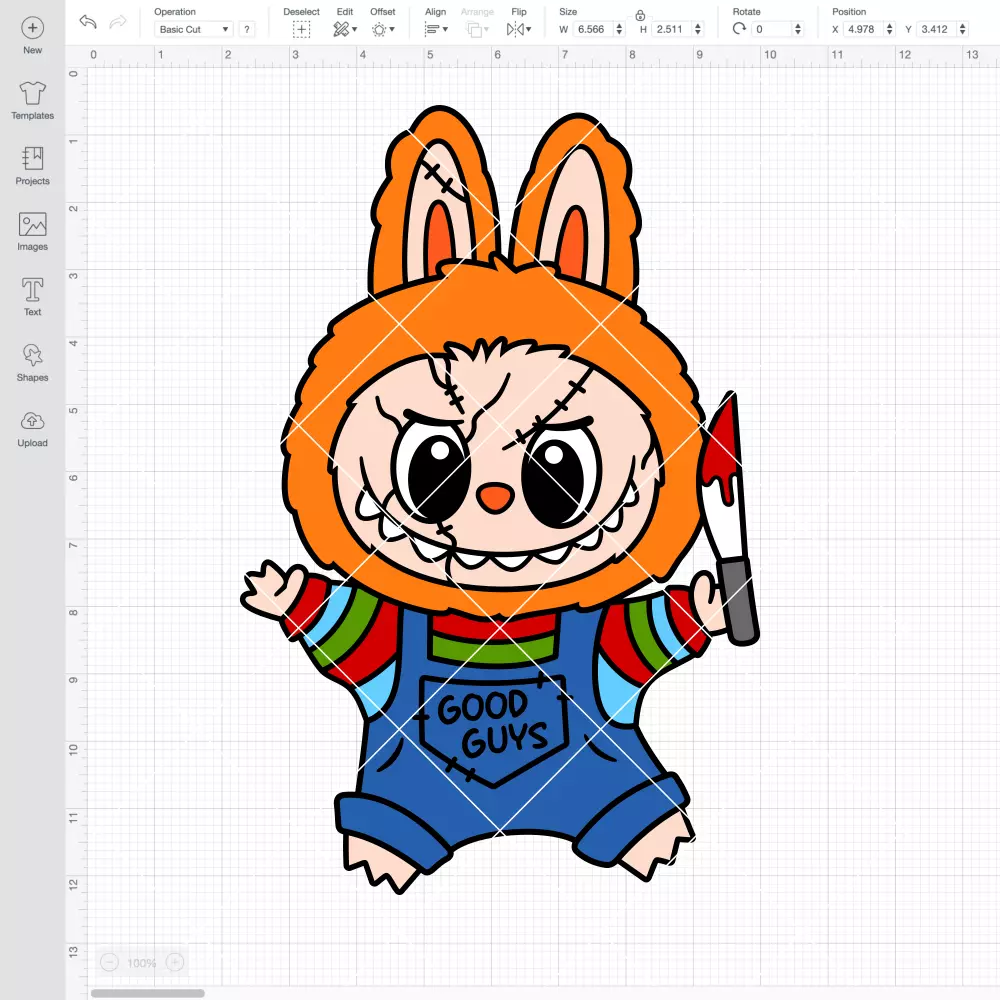This screenshot has height=1000, width=1000.
Task: Select the Text tool
Action: (33, 297)
